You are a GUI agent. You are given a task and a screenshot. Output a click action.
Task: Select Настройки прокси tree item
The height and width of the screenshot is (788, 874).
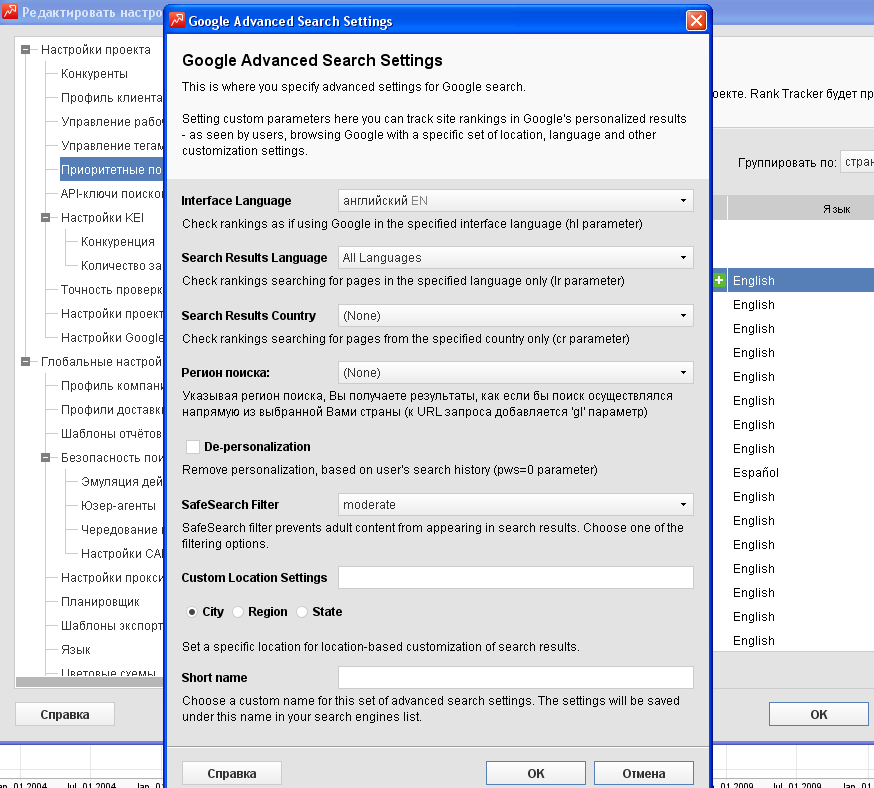111,577
